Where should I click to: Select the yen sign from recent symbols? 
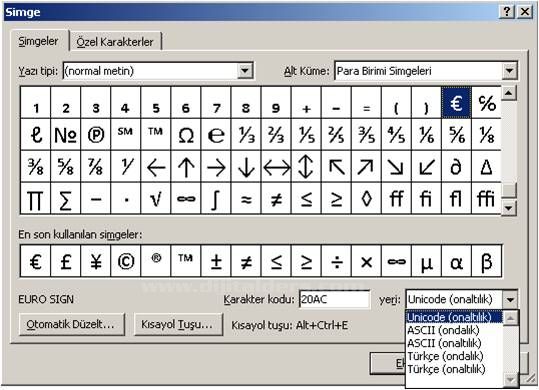(x=96, y=261)
